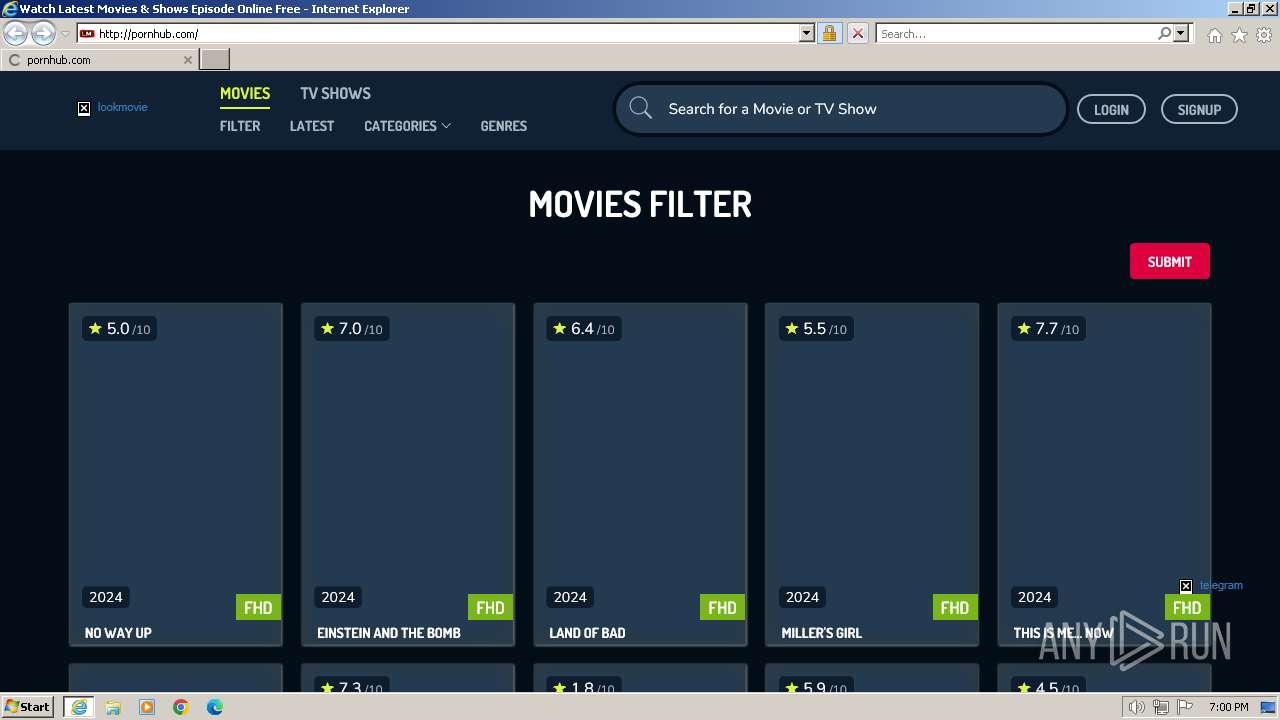Click the network tray icon
Screen dimensions: 1280x720
(x=1161, y=707)
